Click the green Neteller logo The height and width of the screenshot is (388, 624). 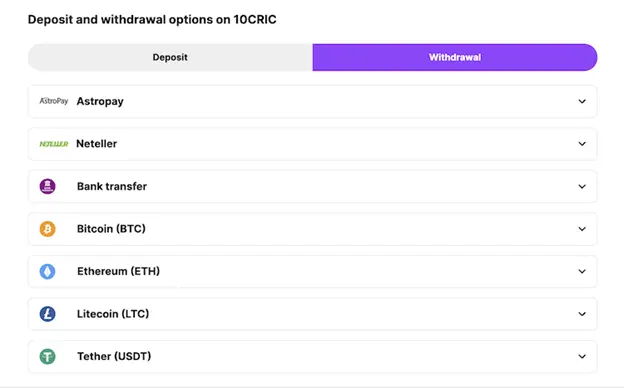click(x=54, y=144)
